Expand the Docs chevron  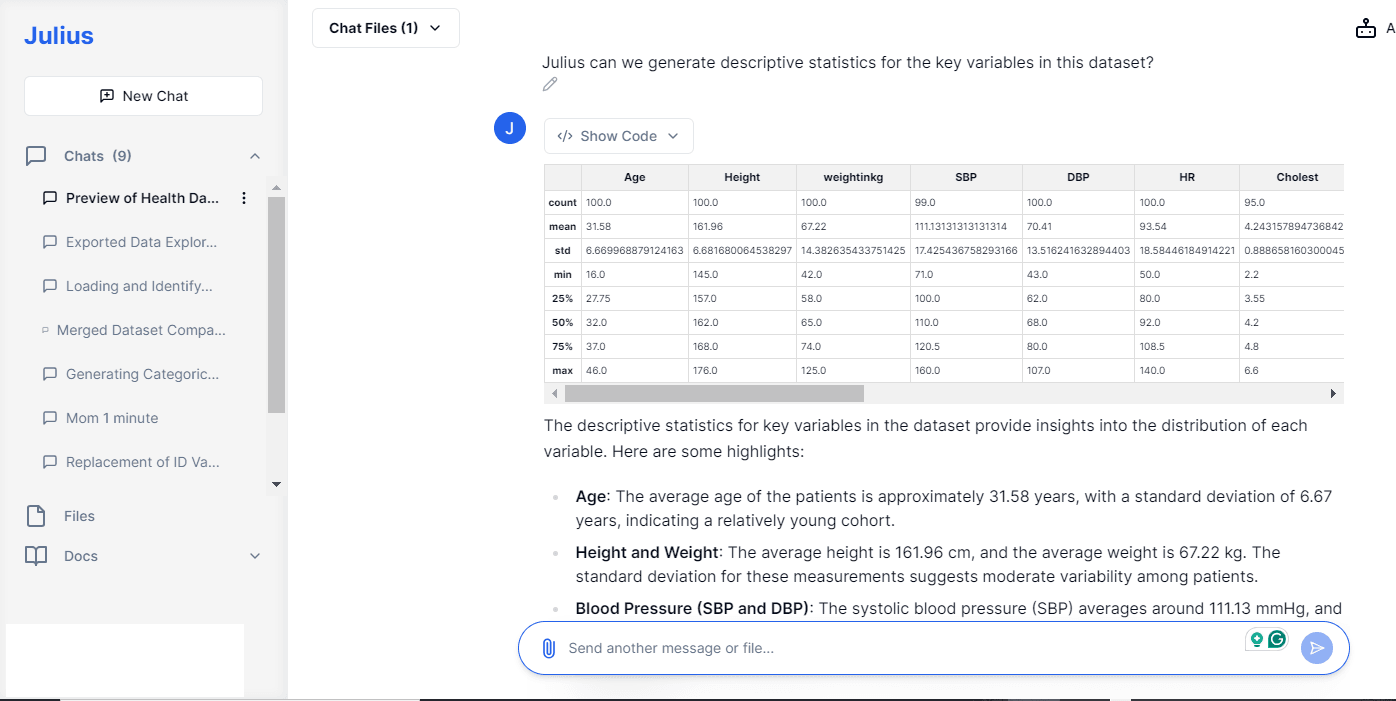point(255,556)
